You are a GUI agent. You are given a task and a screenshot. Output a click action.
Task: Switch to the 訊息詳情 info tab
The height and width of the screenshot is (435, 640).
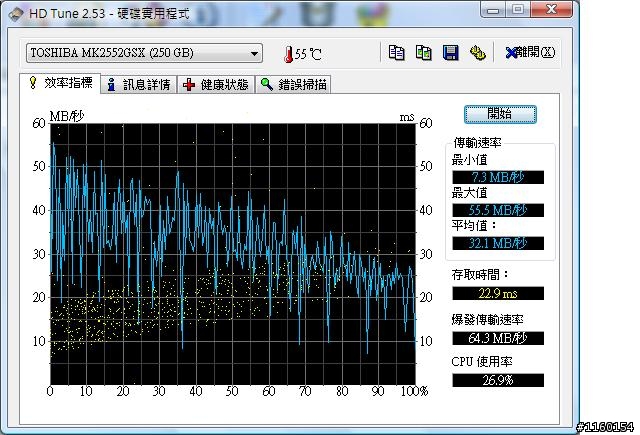click(x=139, y=84)
